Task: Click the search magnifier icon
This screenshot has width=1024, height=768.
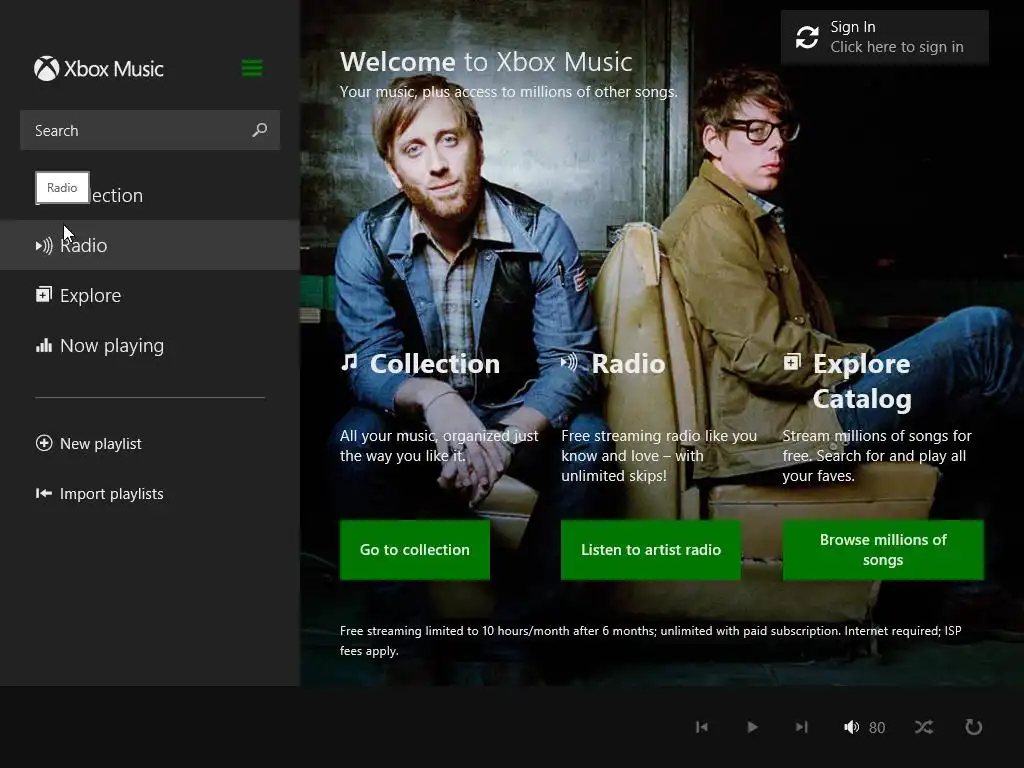Action: (x=260, y=130)
